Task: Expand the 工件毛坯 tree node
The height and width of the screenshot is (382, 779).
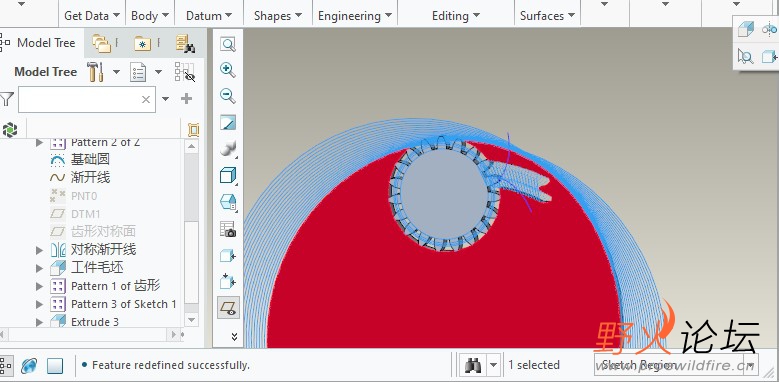Action: click(40, 268)
